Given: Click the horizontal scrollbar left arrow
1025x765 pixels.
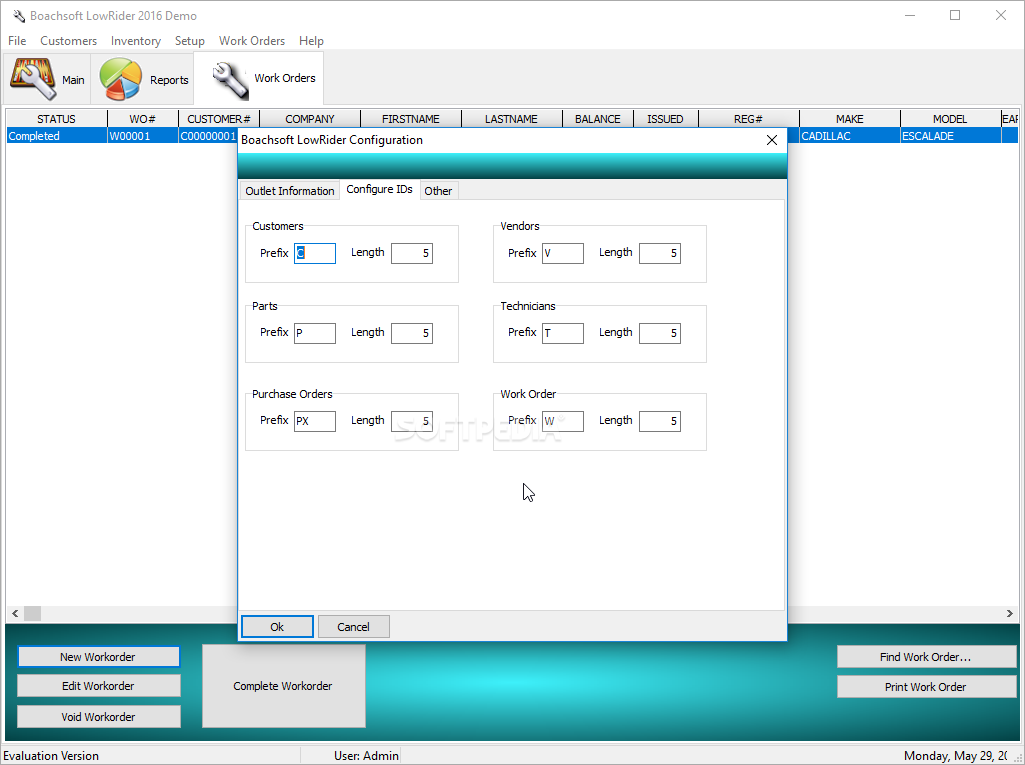Looking at the screenshot, I should pos(14,613).
